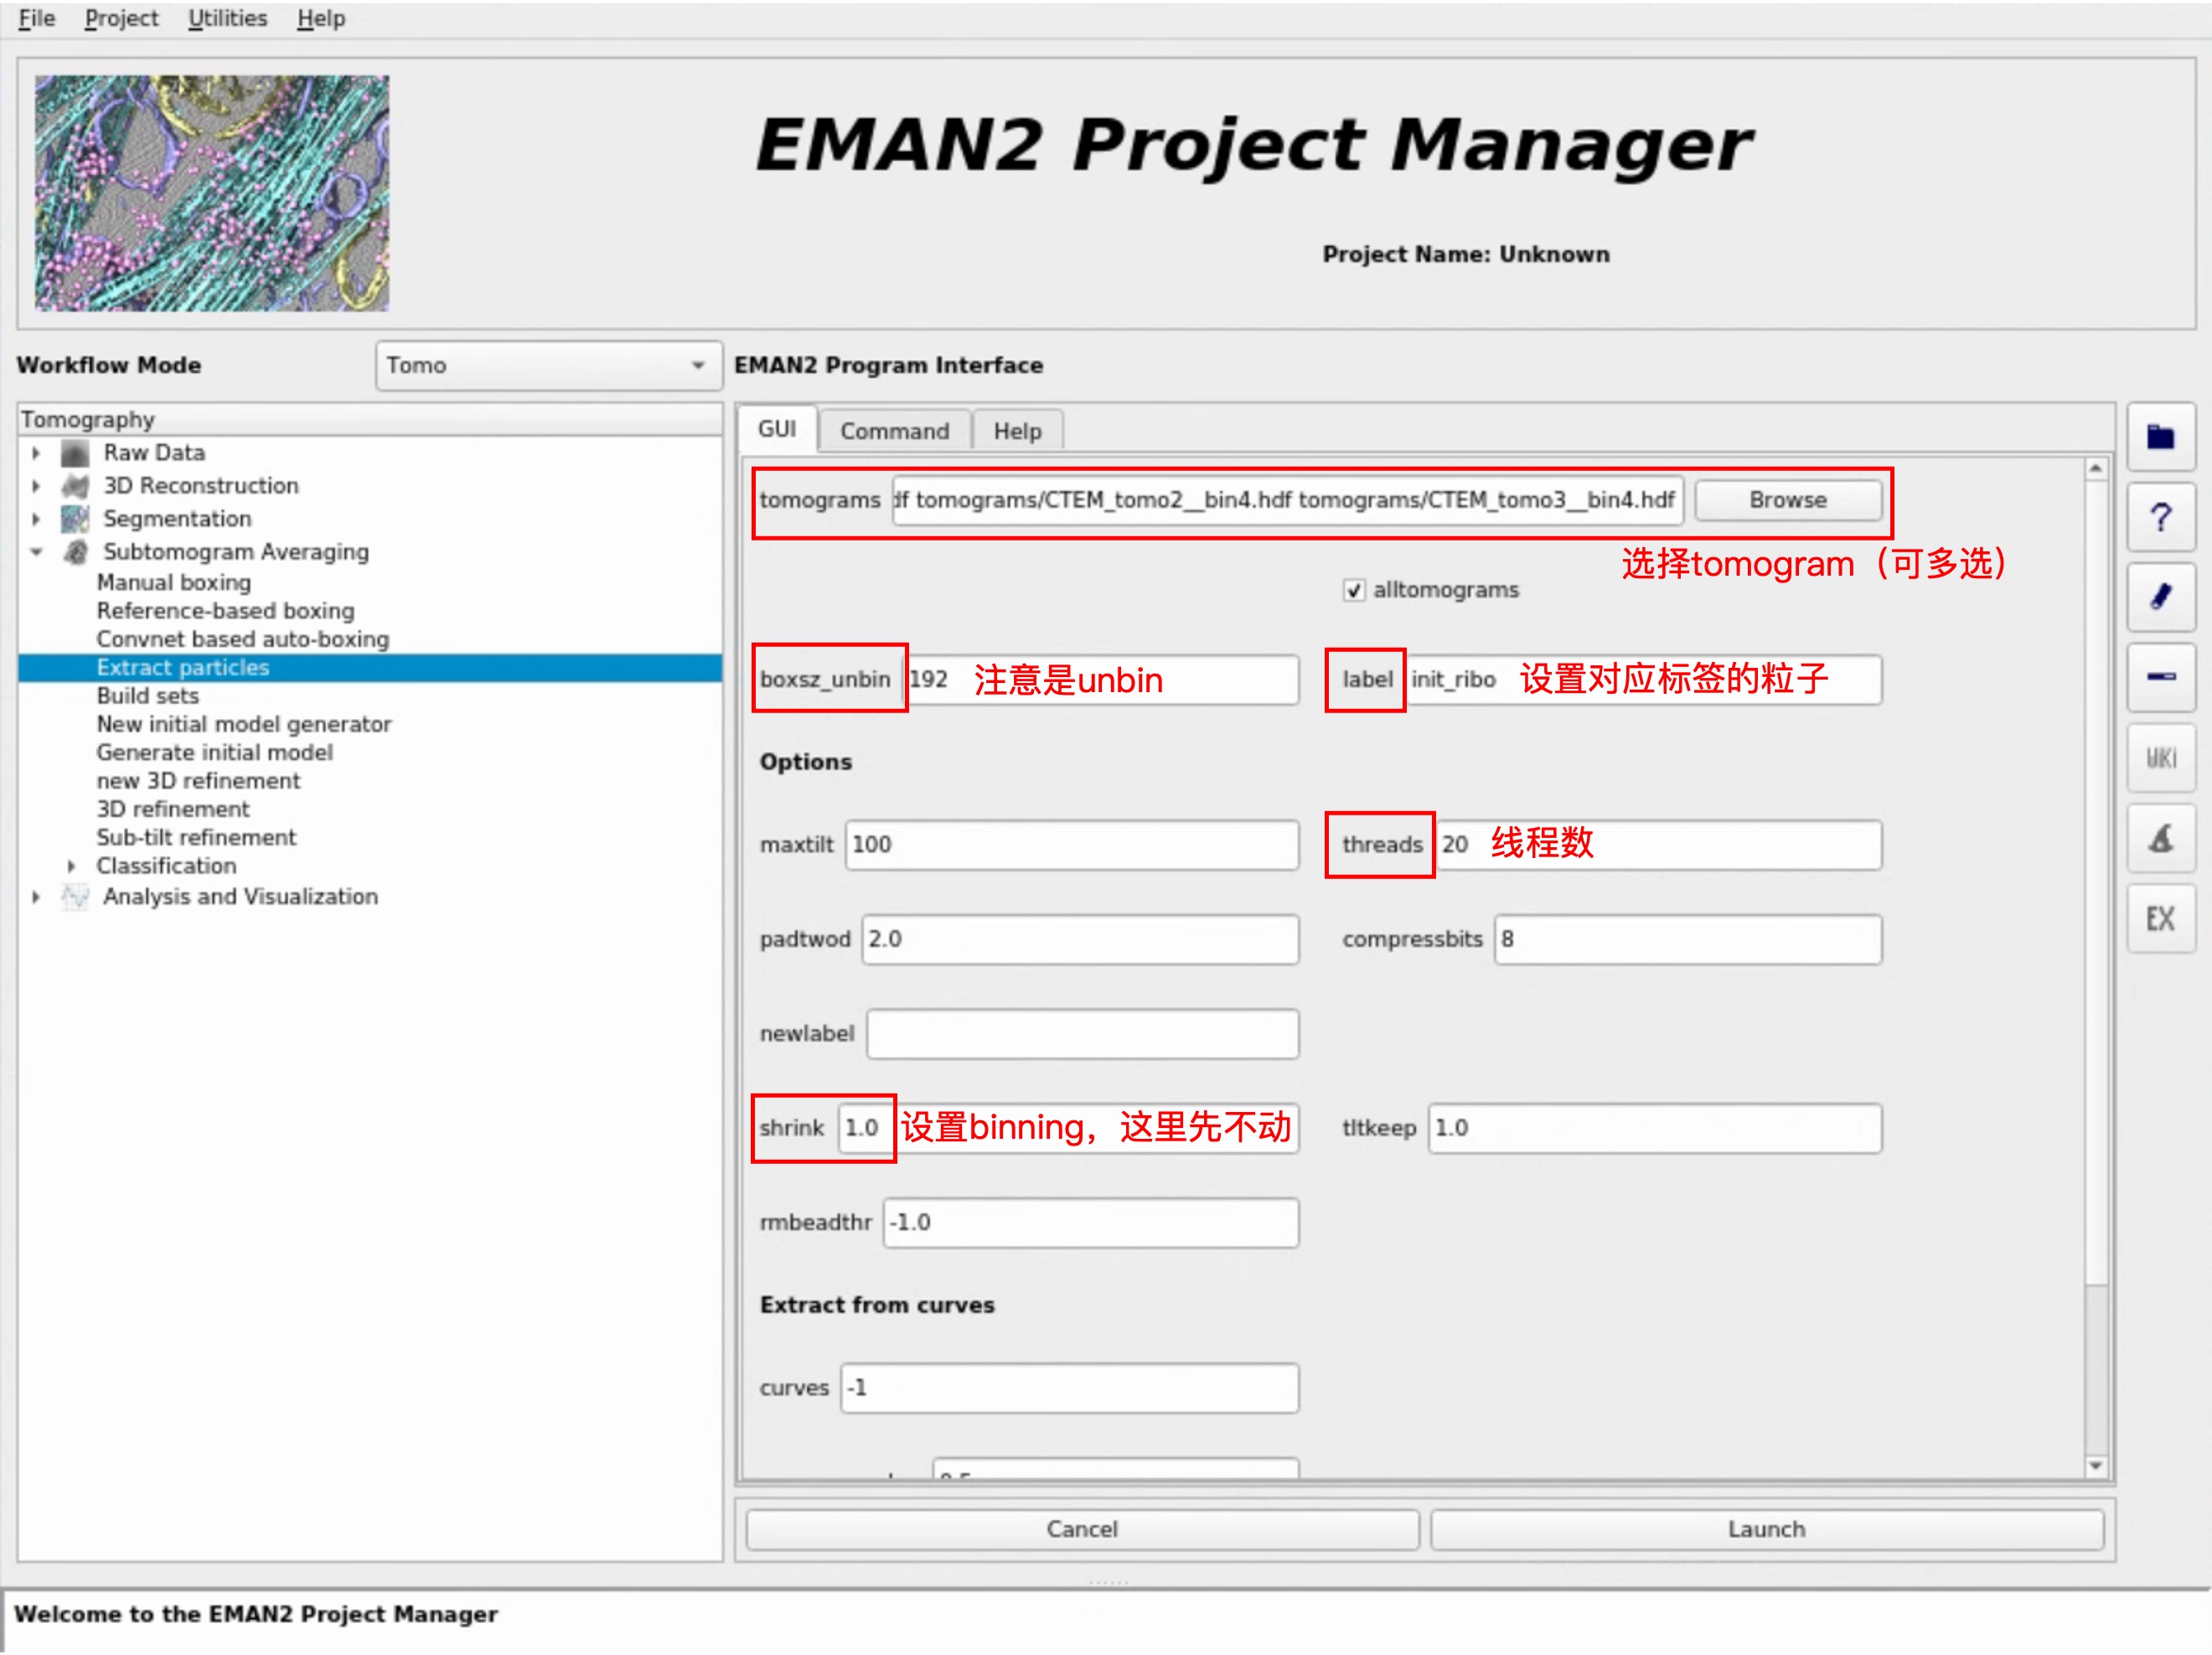Click the wizard hat icon
2212x1655 pixels.
[2160, 838]
